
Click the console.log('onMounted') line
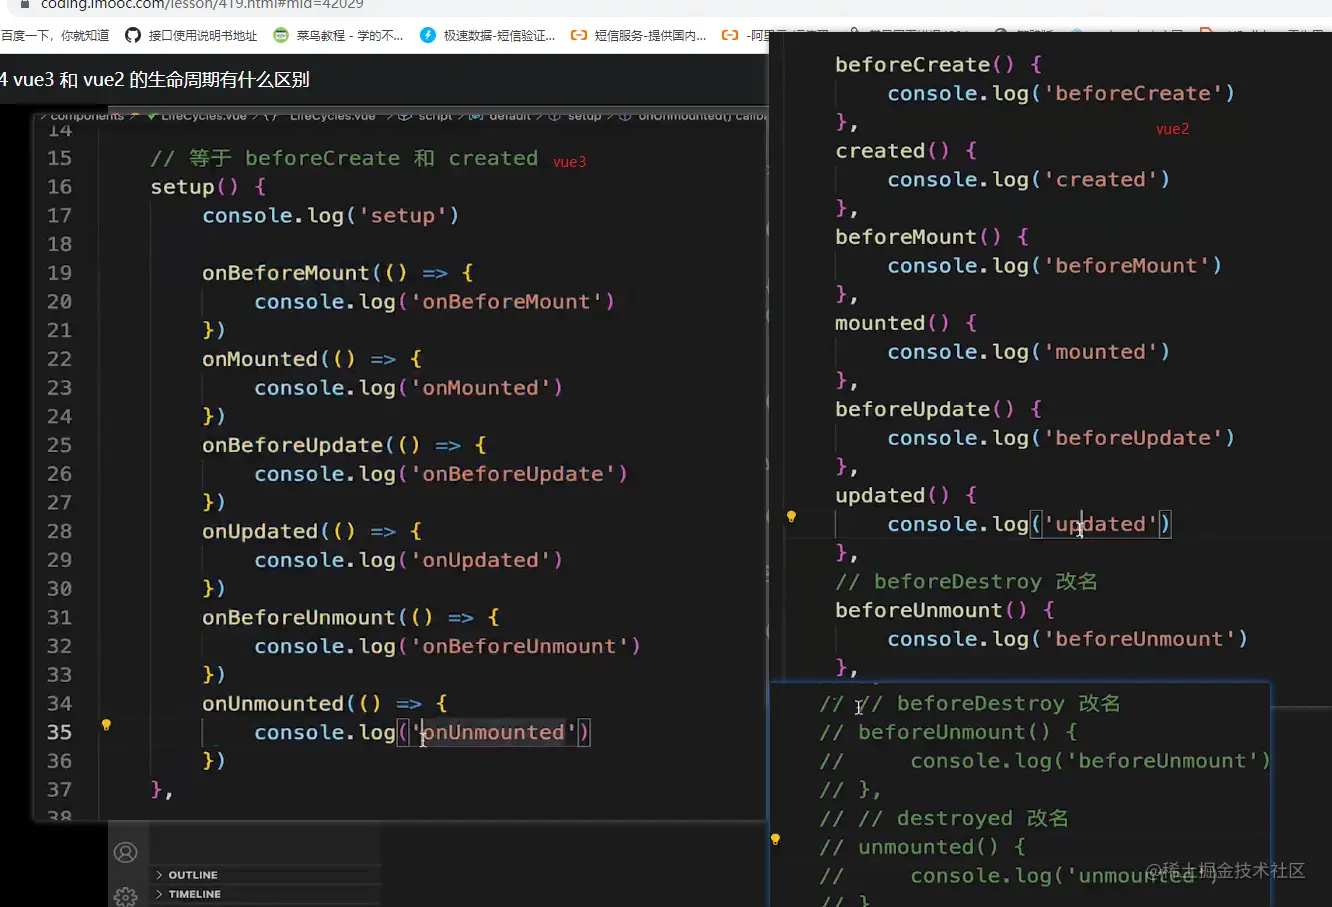click(x=409, y=388)
